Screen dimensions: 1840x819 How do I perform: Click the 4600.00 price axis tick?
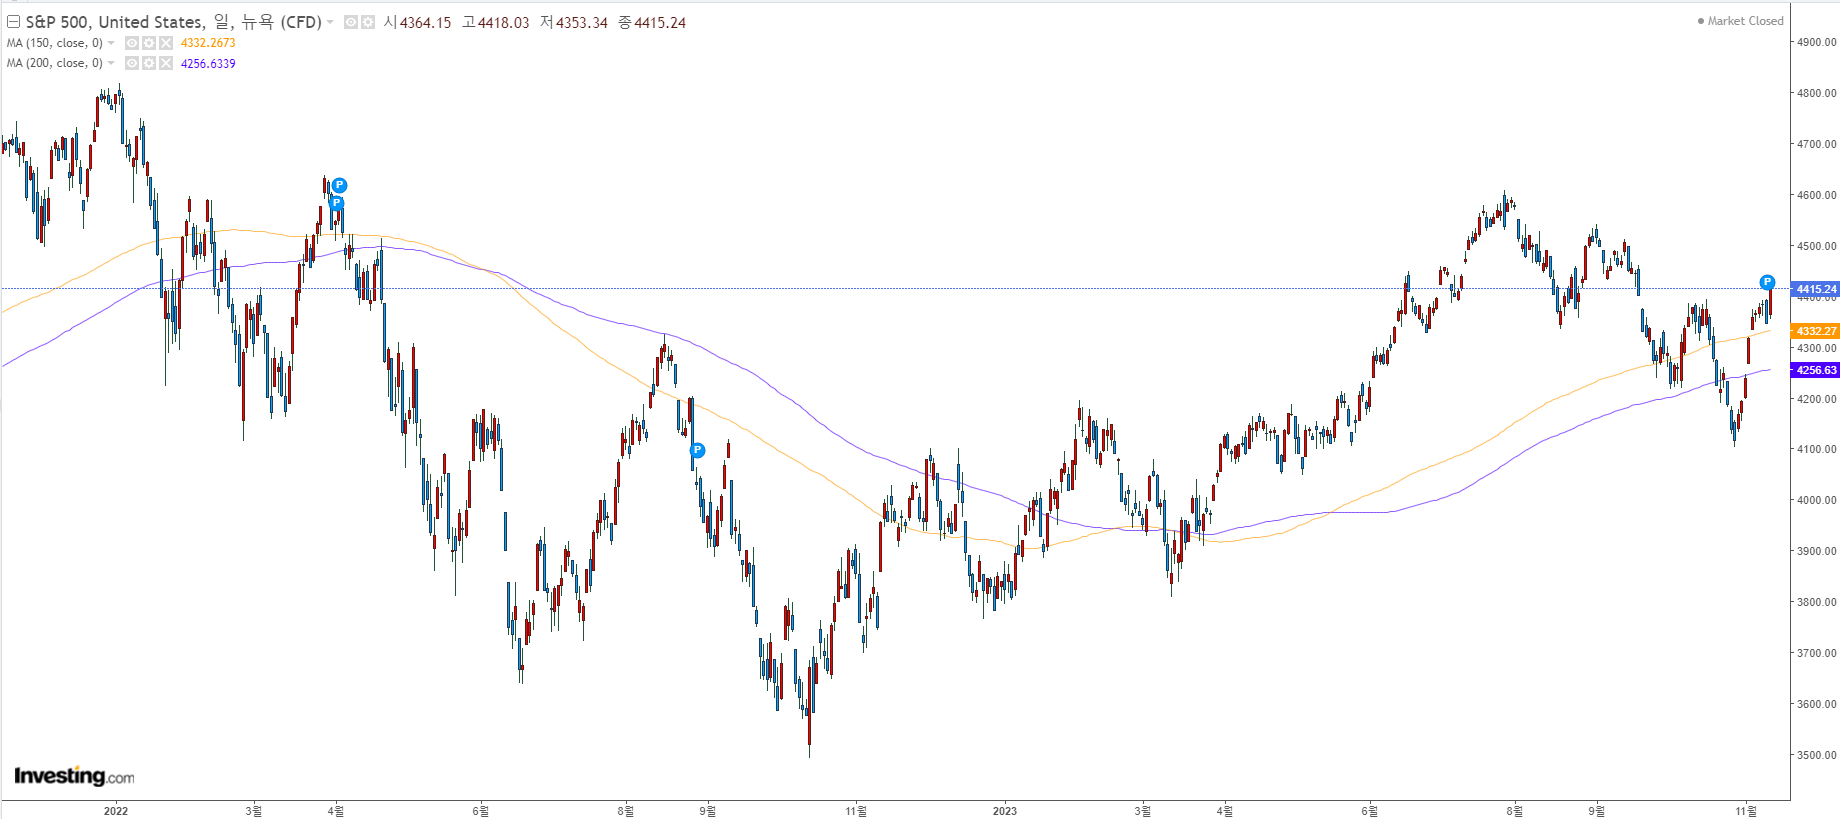click(1816, 195)
